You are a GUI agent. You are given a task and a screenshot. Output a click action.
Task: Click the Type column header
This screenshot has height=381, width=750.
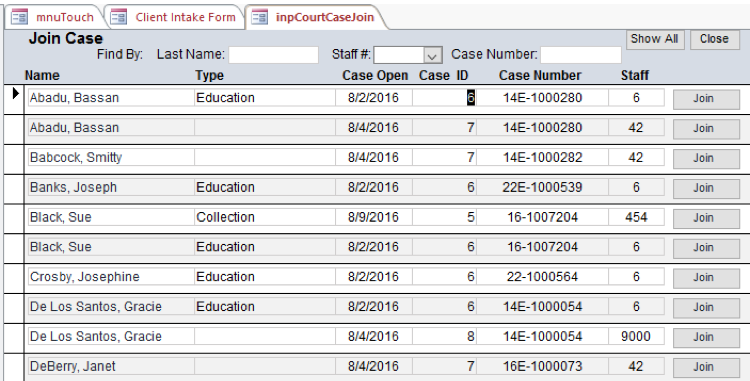210,76
